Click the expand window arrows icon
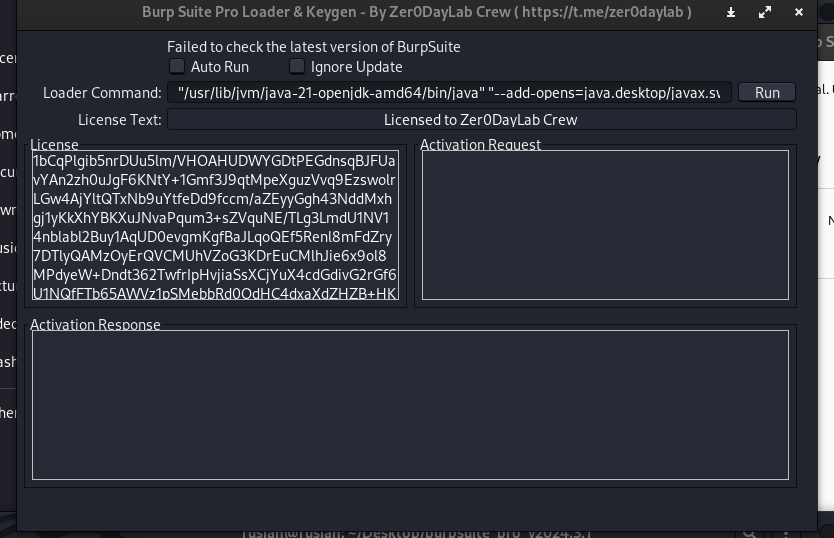The image size is (834, 538). tap(765, 12)
